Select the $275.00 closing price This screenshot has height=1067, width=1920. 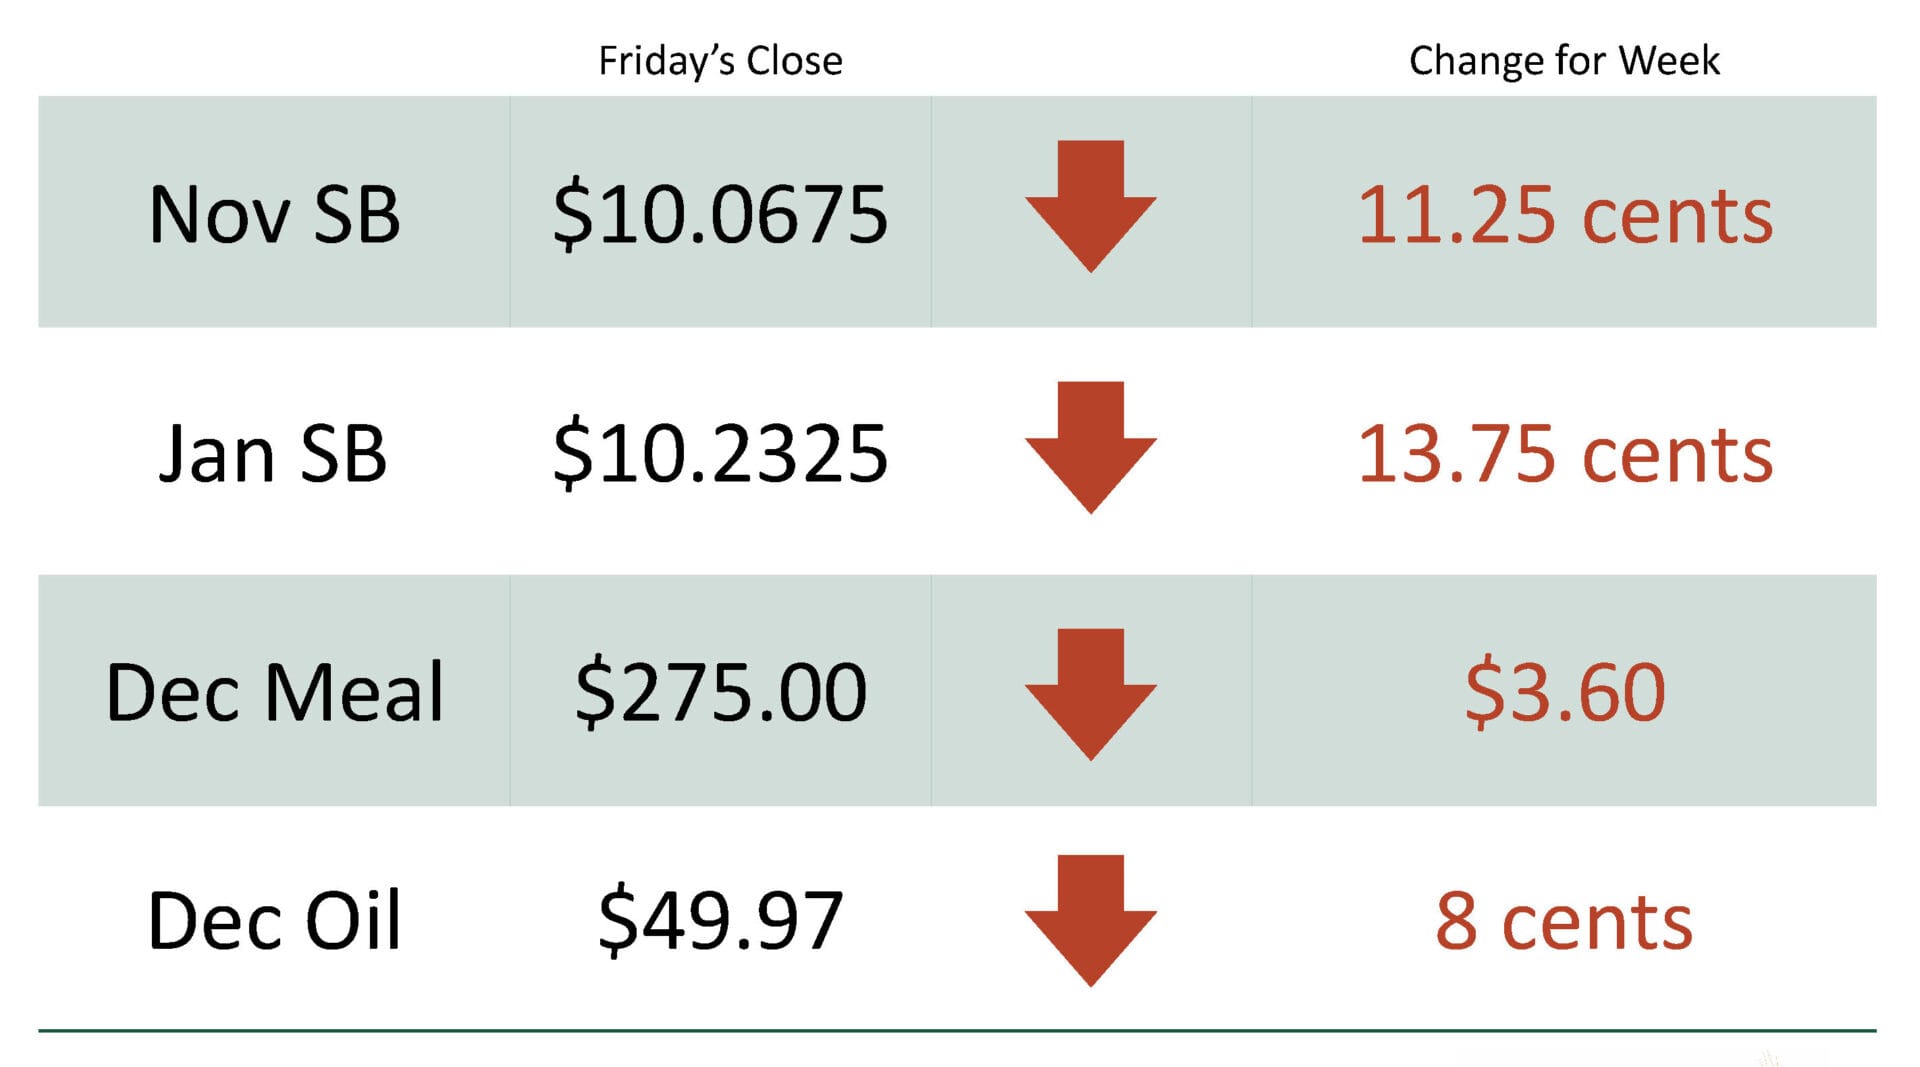[x=720, y=692]
